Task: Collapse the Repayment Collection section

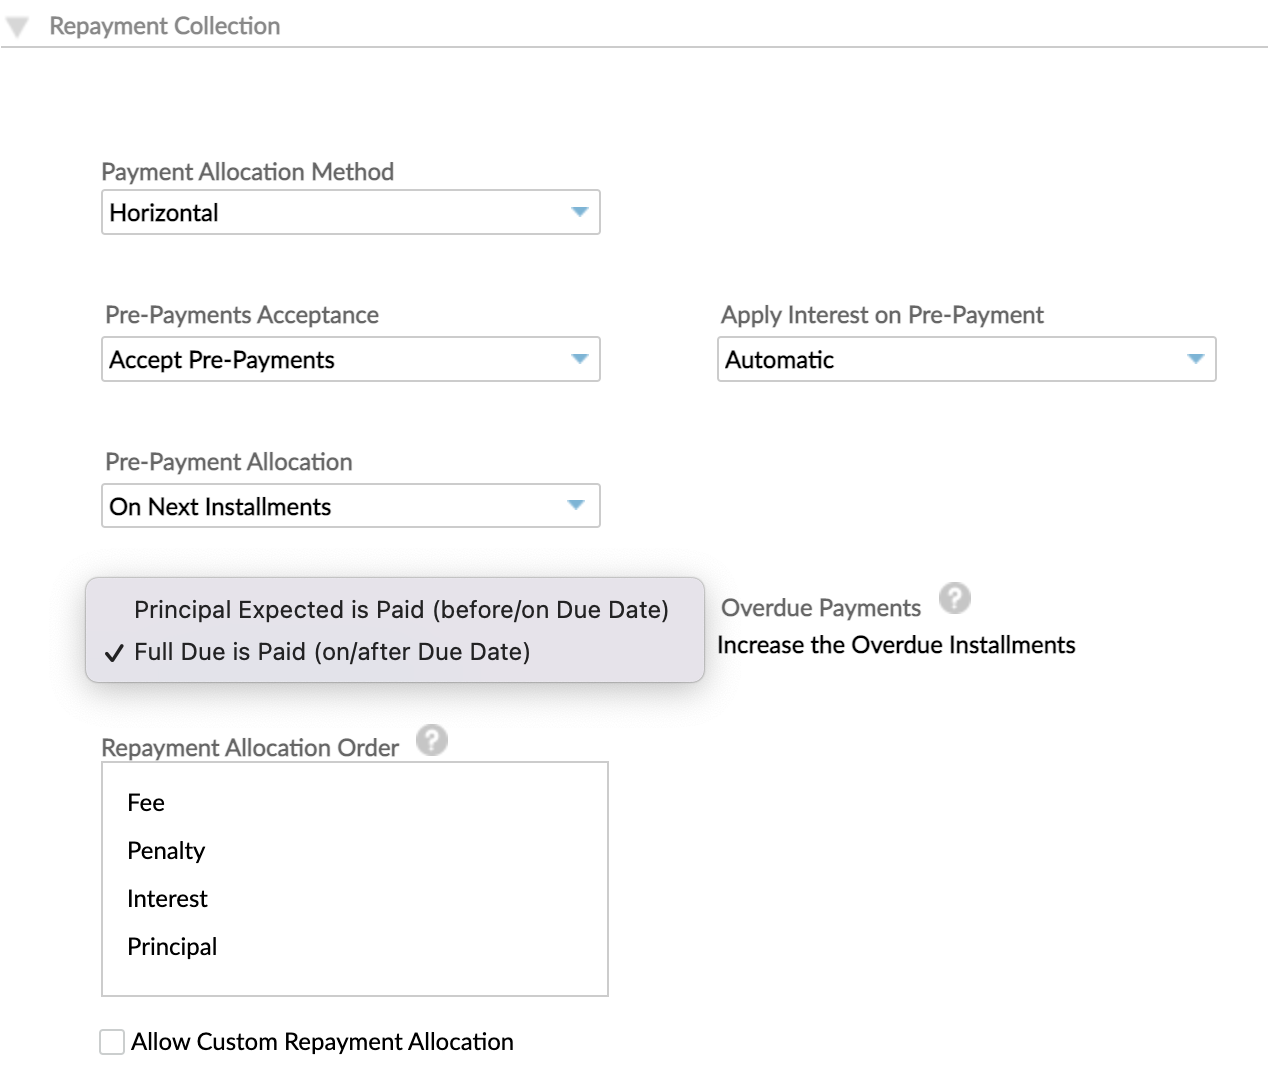Action: (17, 25)
